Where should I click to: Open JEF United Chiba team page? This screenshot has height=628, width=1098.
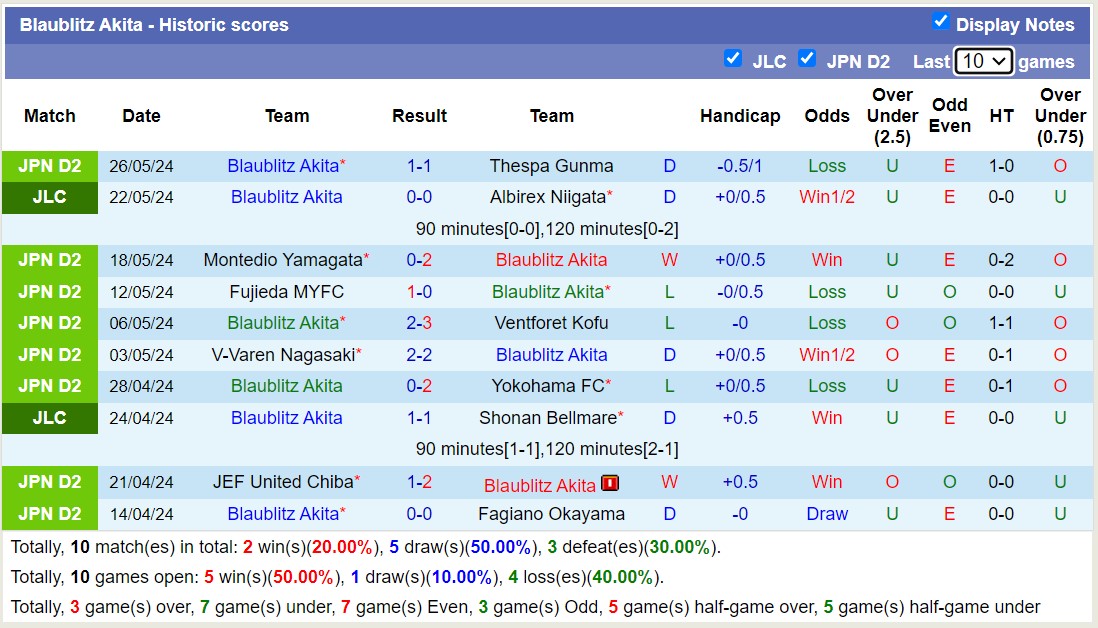coord(282,482)
